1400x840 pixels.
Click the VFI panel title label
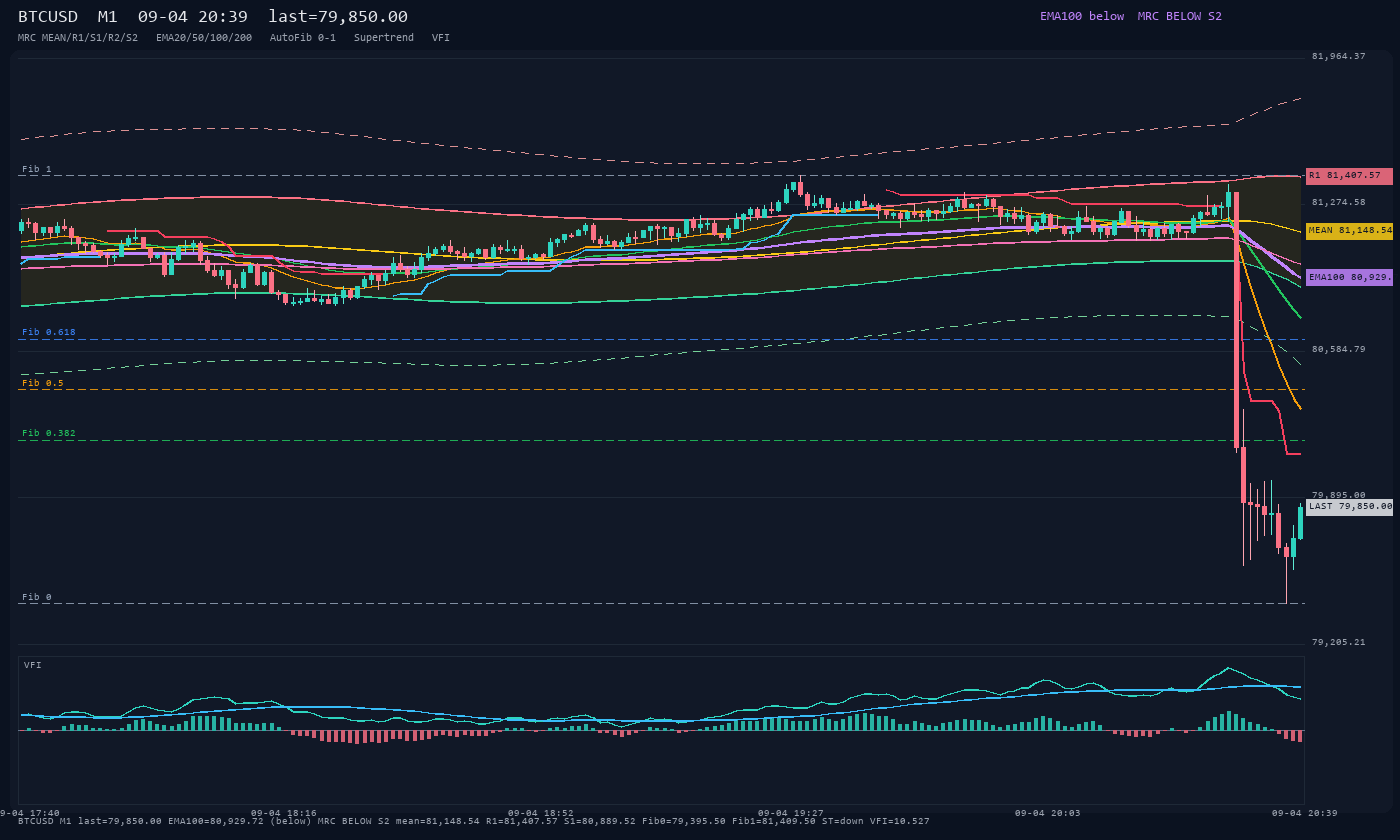(33, 665)
